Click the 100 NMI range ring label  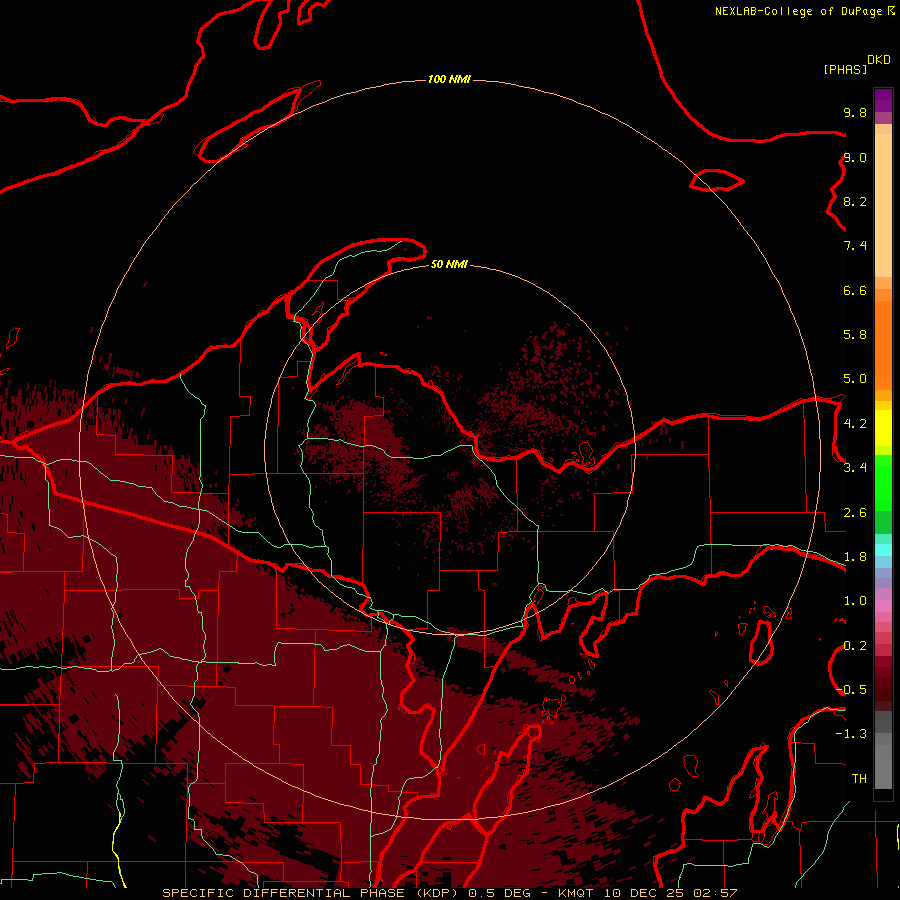449,79
